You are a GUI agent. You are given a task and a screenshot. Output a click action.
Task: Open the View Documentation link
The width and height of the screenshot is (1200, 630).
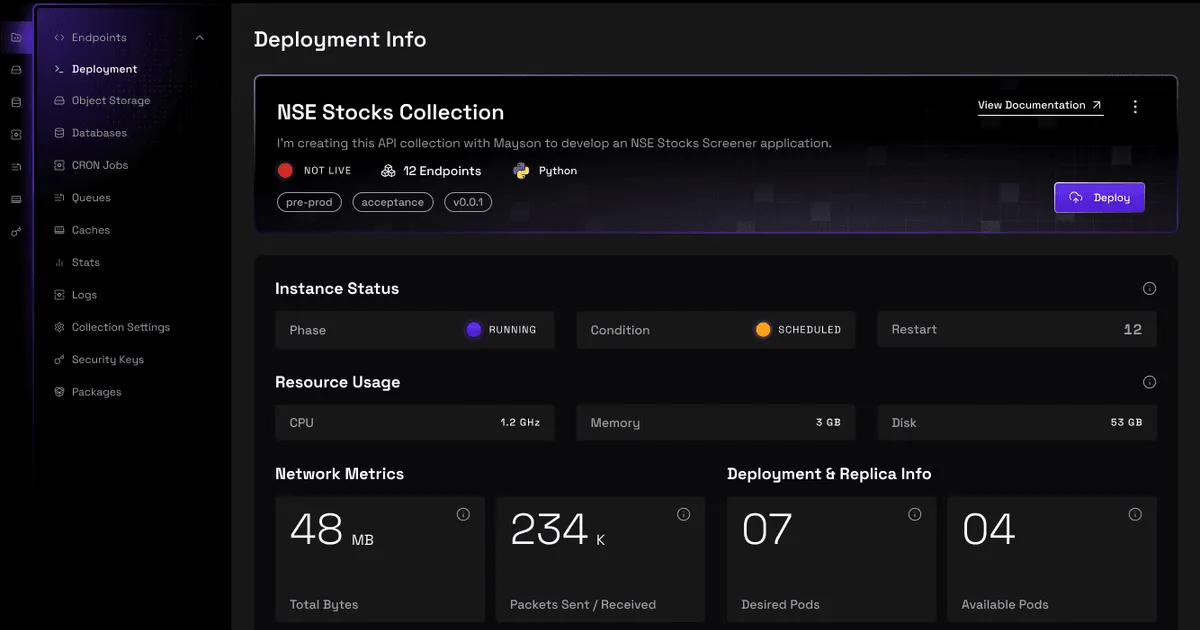[1039, 105]
